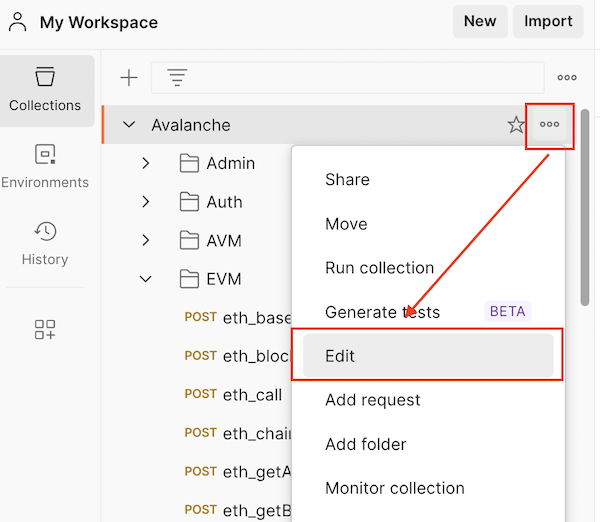
Task: Click the New button
Action: tap(480, 21)
